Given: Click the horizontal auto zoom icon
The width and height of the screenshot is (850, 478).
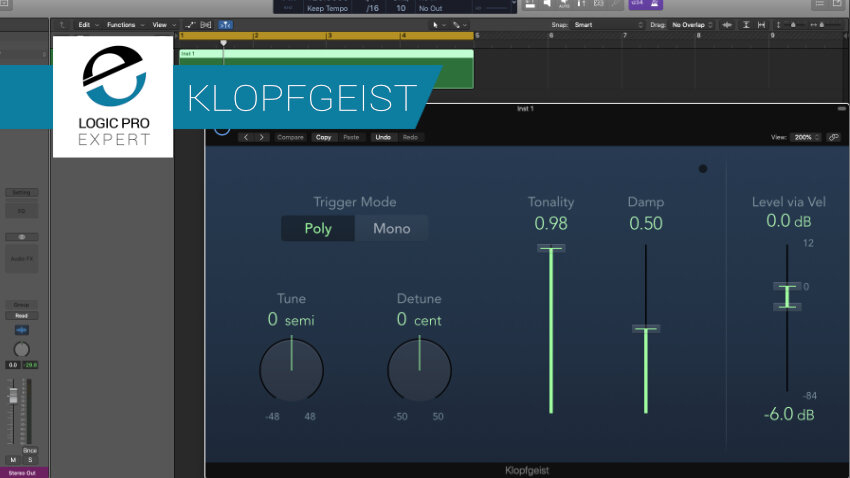Looking at the screenshot, I should point(762,25).
